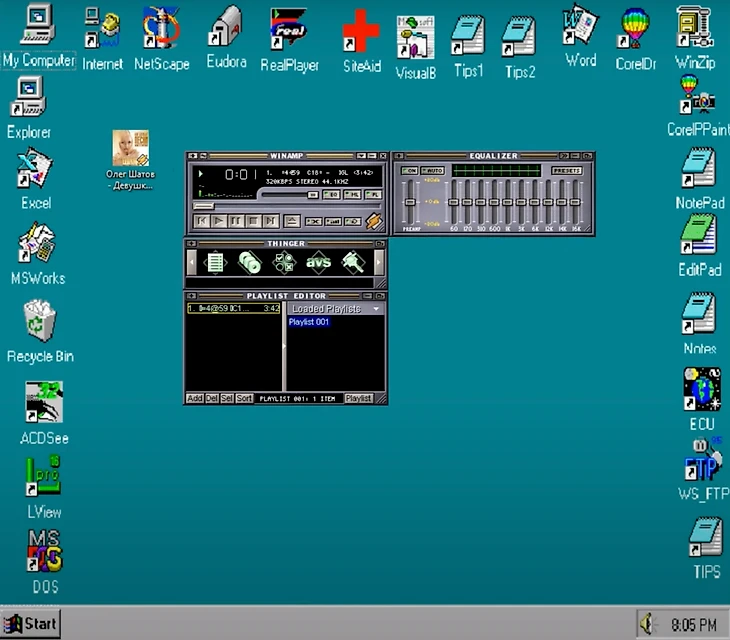Open the WS_FTP desktop icon
Viewport: 730px width, 640px height.
[x=701, y=462]
